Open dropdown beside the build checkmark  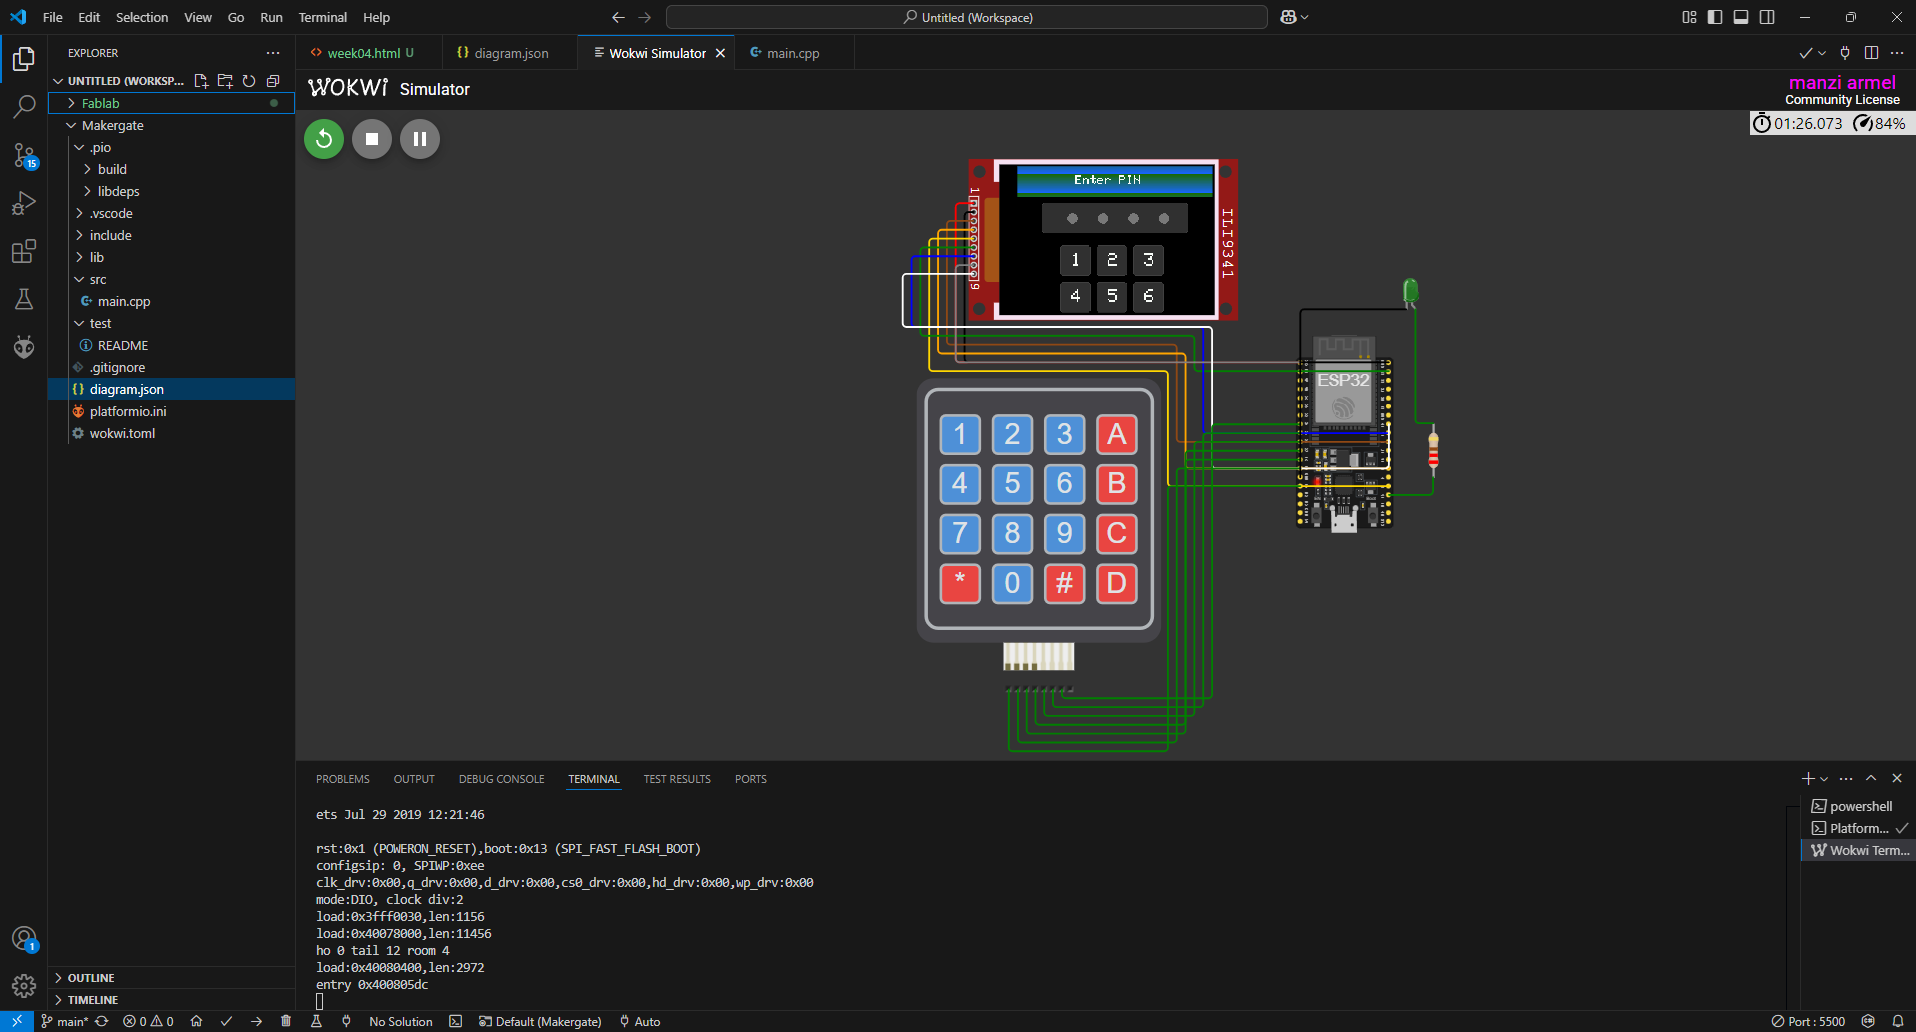[x=1822, y=53]
